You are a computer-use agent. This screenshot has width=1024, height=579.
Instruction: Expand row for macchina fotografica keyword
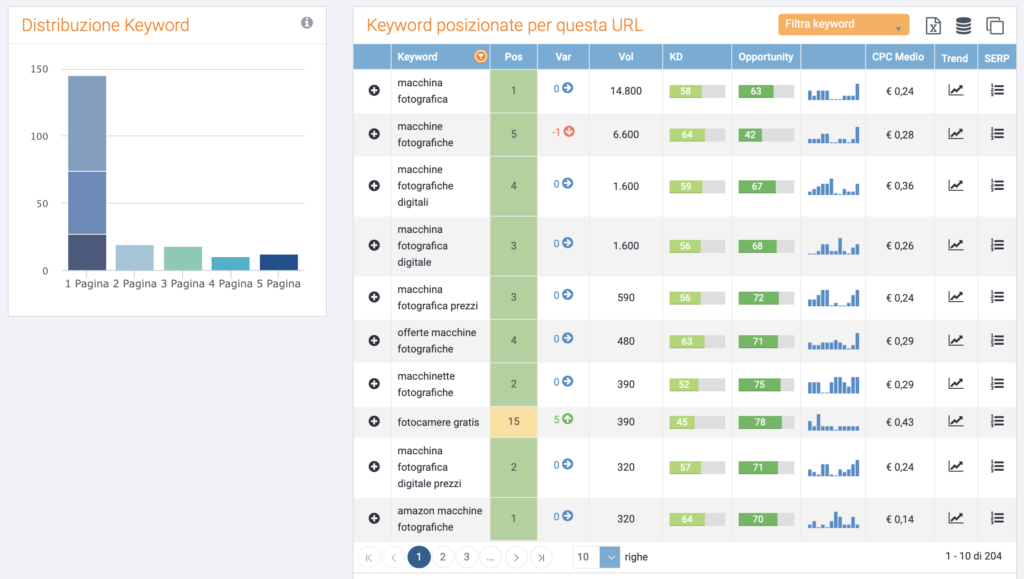click(374, 91)
